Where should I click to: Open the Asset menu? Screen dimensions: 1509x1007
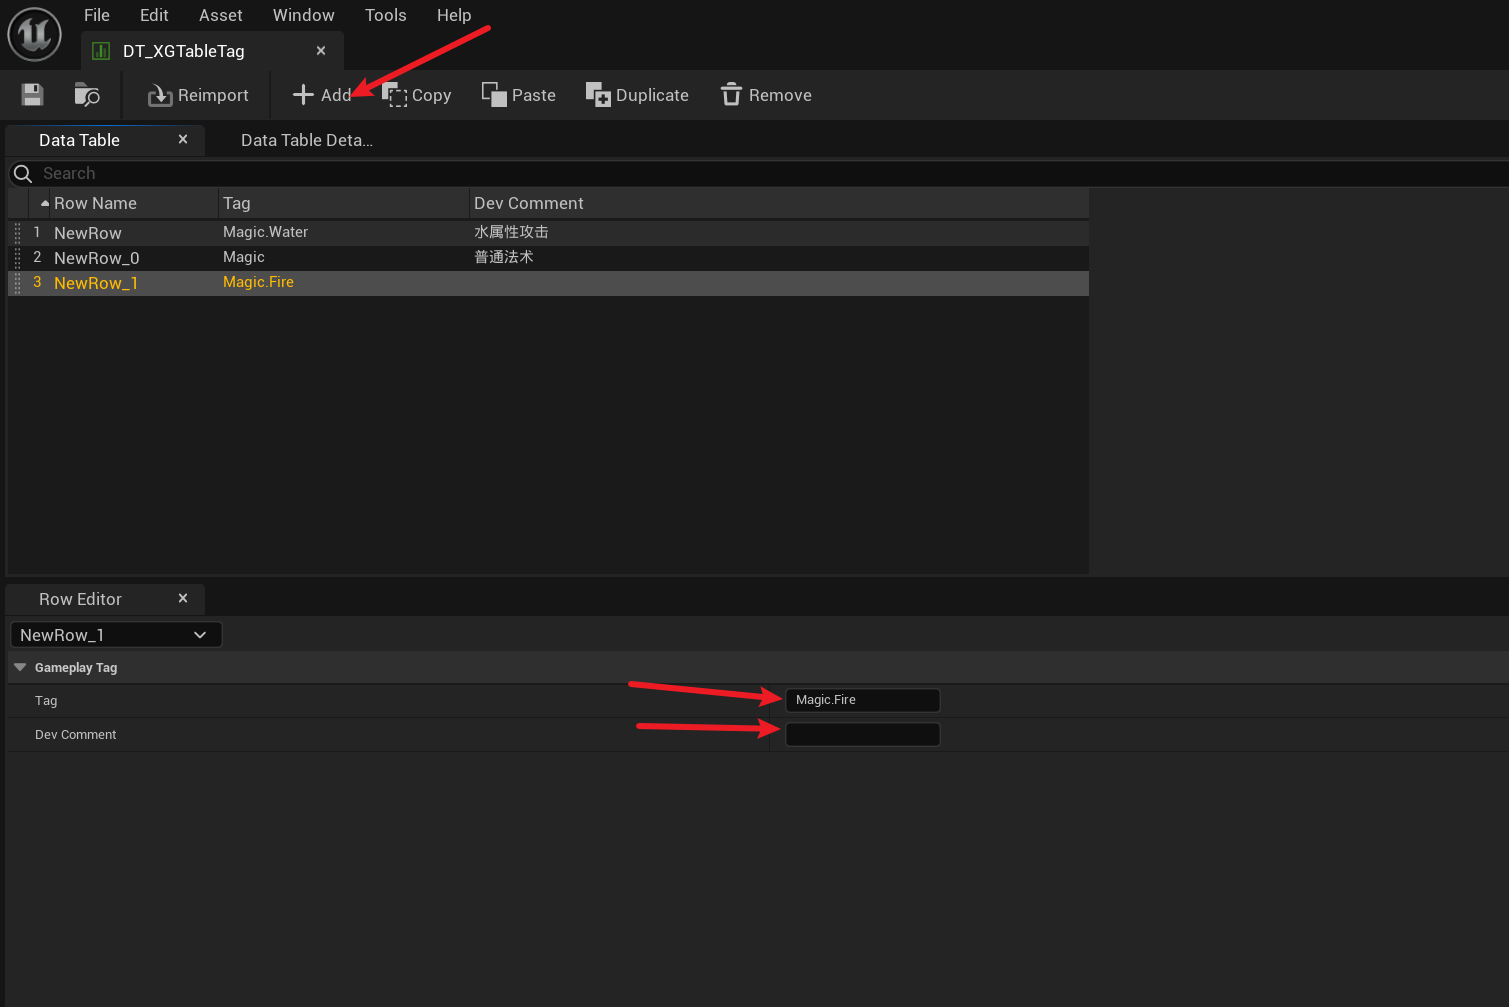(221, 15)
